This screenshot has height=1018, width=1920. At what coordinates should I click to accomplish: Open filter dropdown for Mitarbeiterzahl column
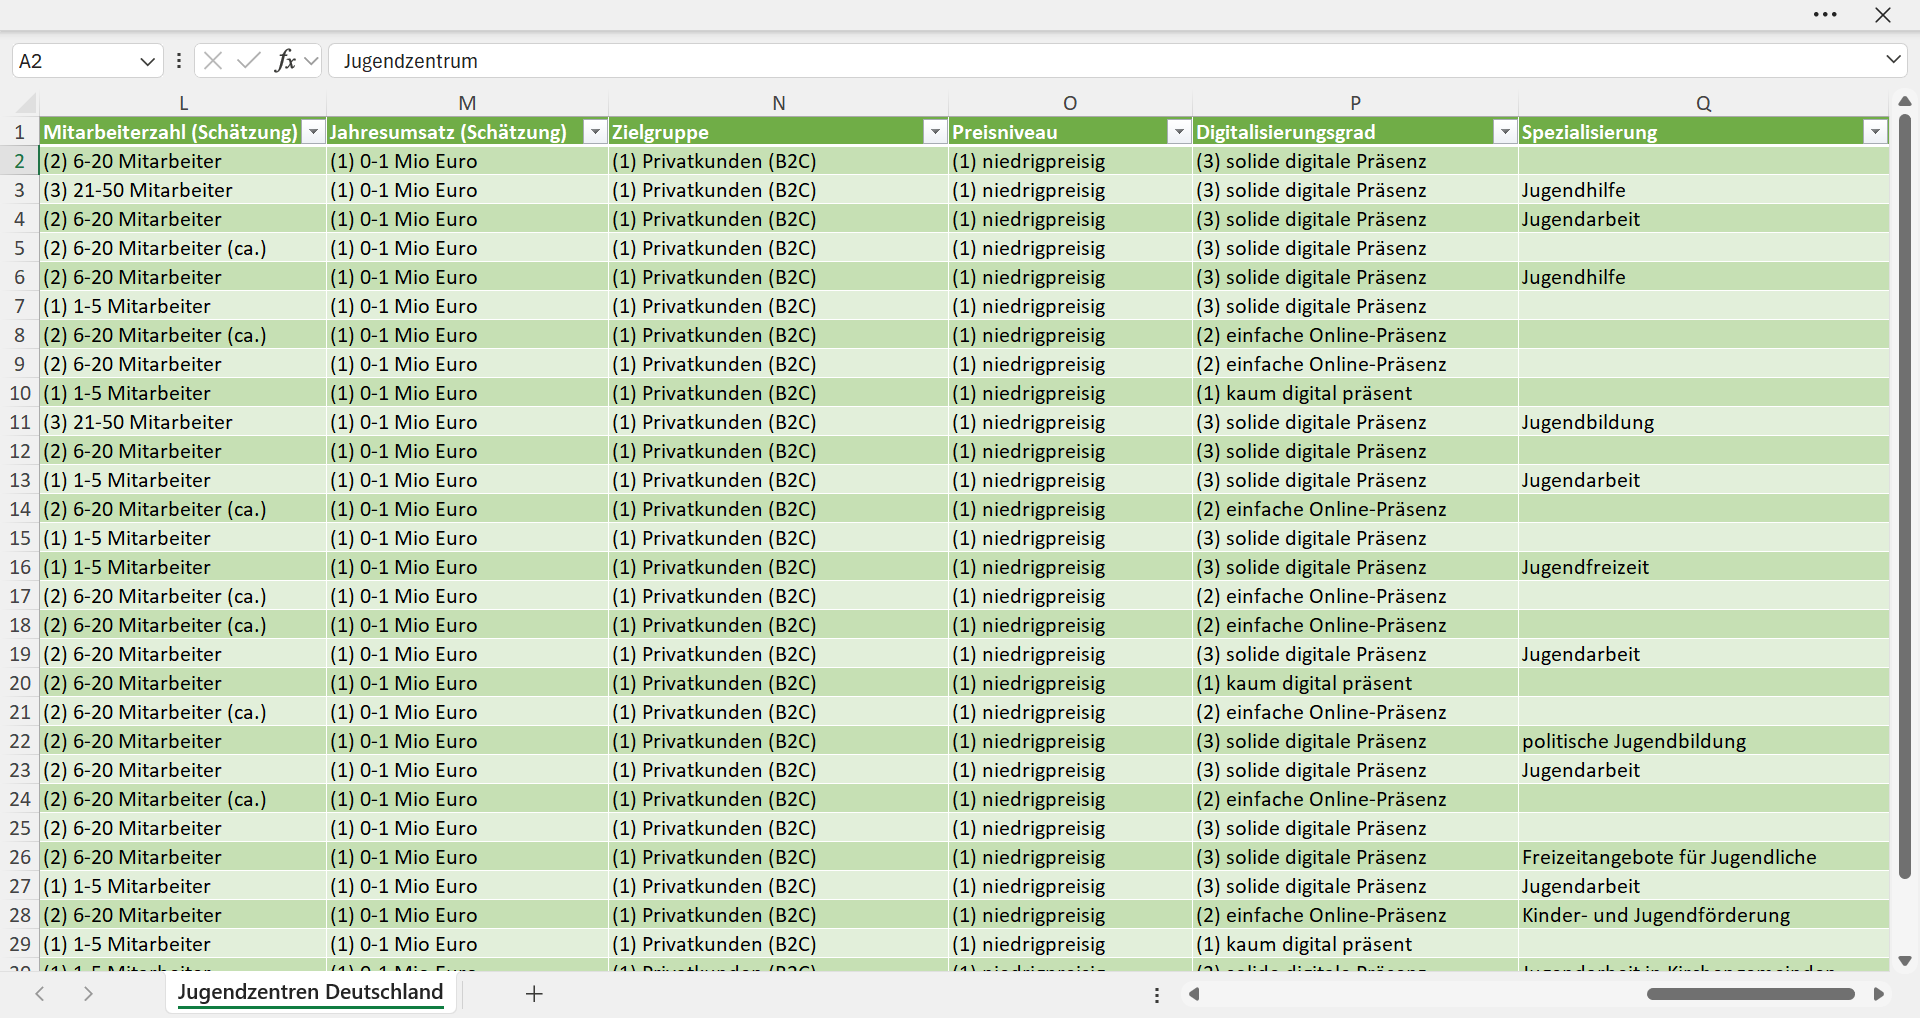coord(314,132)
